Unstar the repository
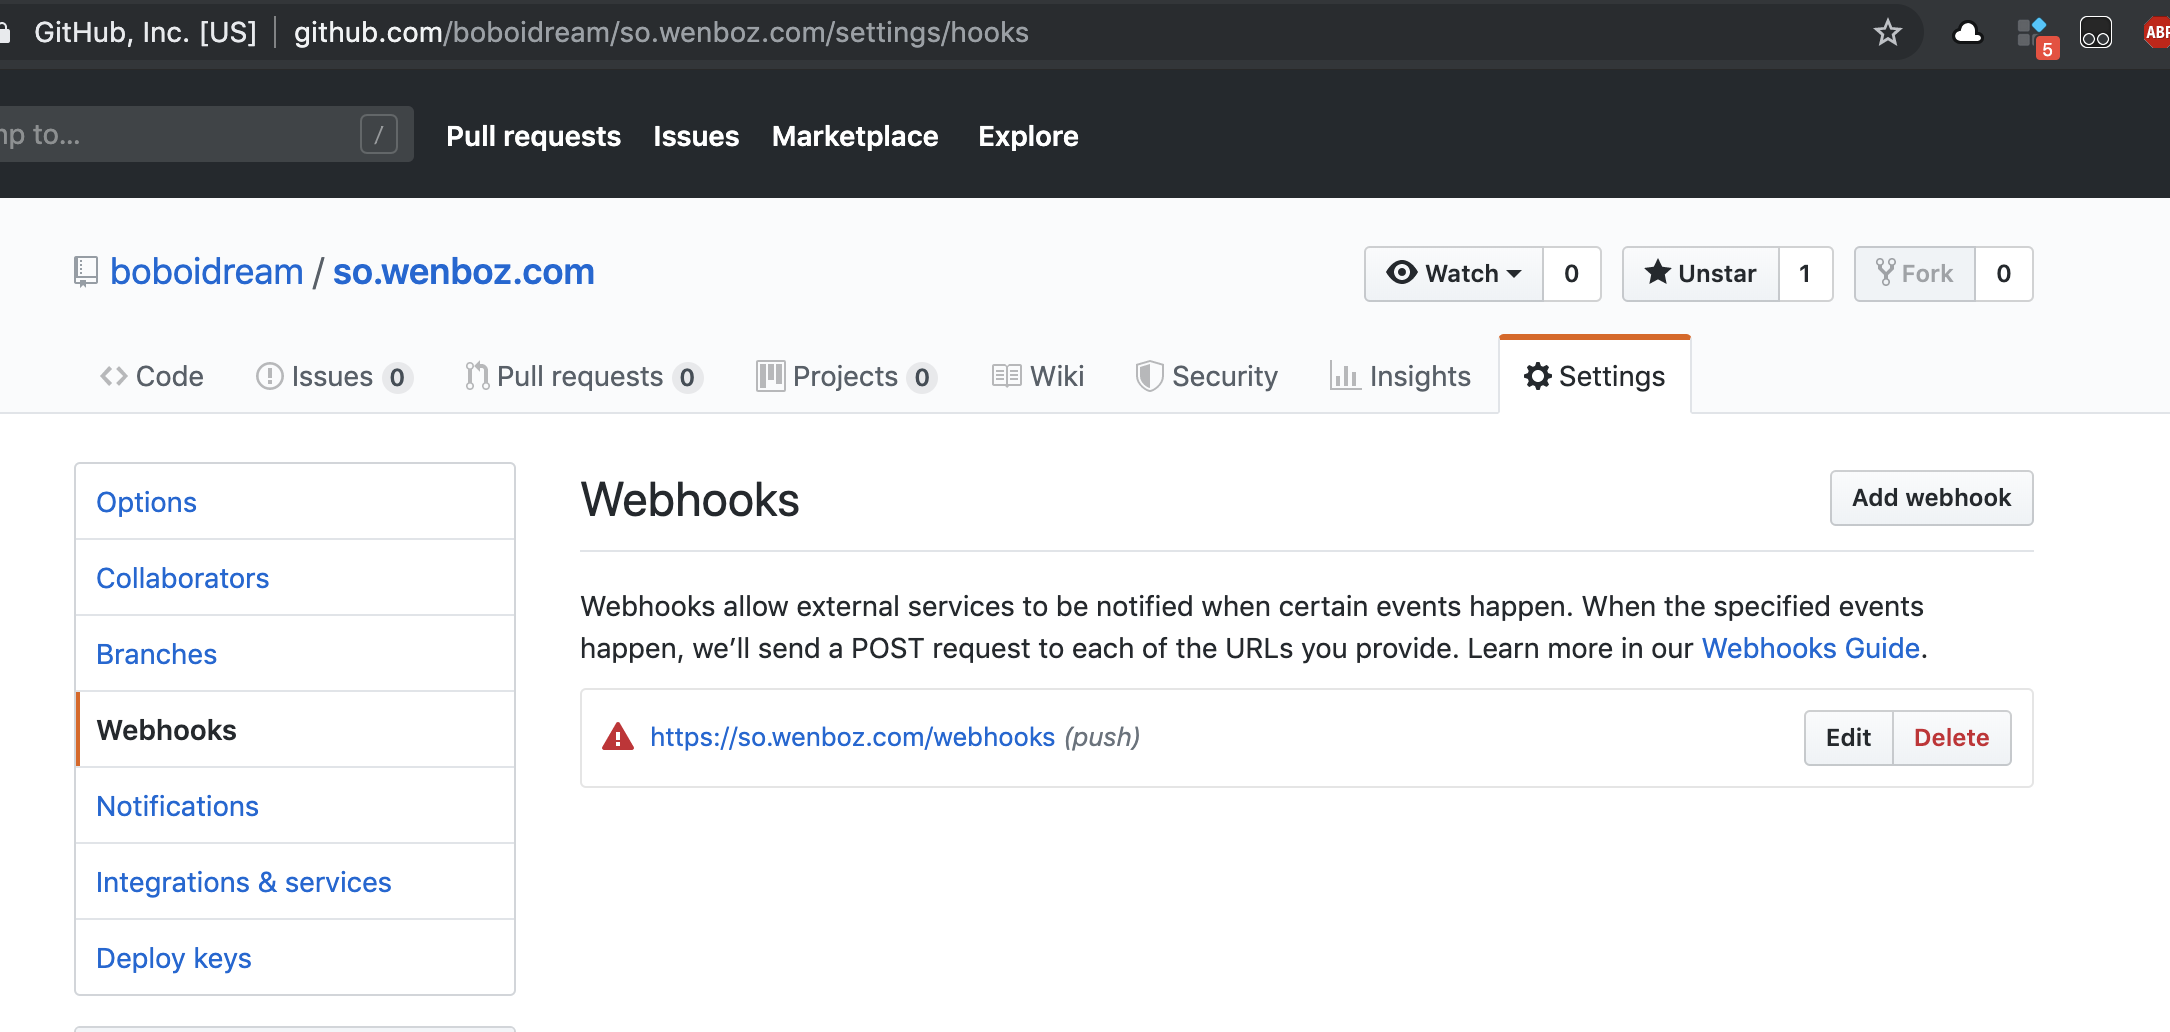This screenshot has width=2170, height=1032. [1701, 273]
